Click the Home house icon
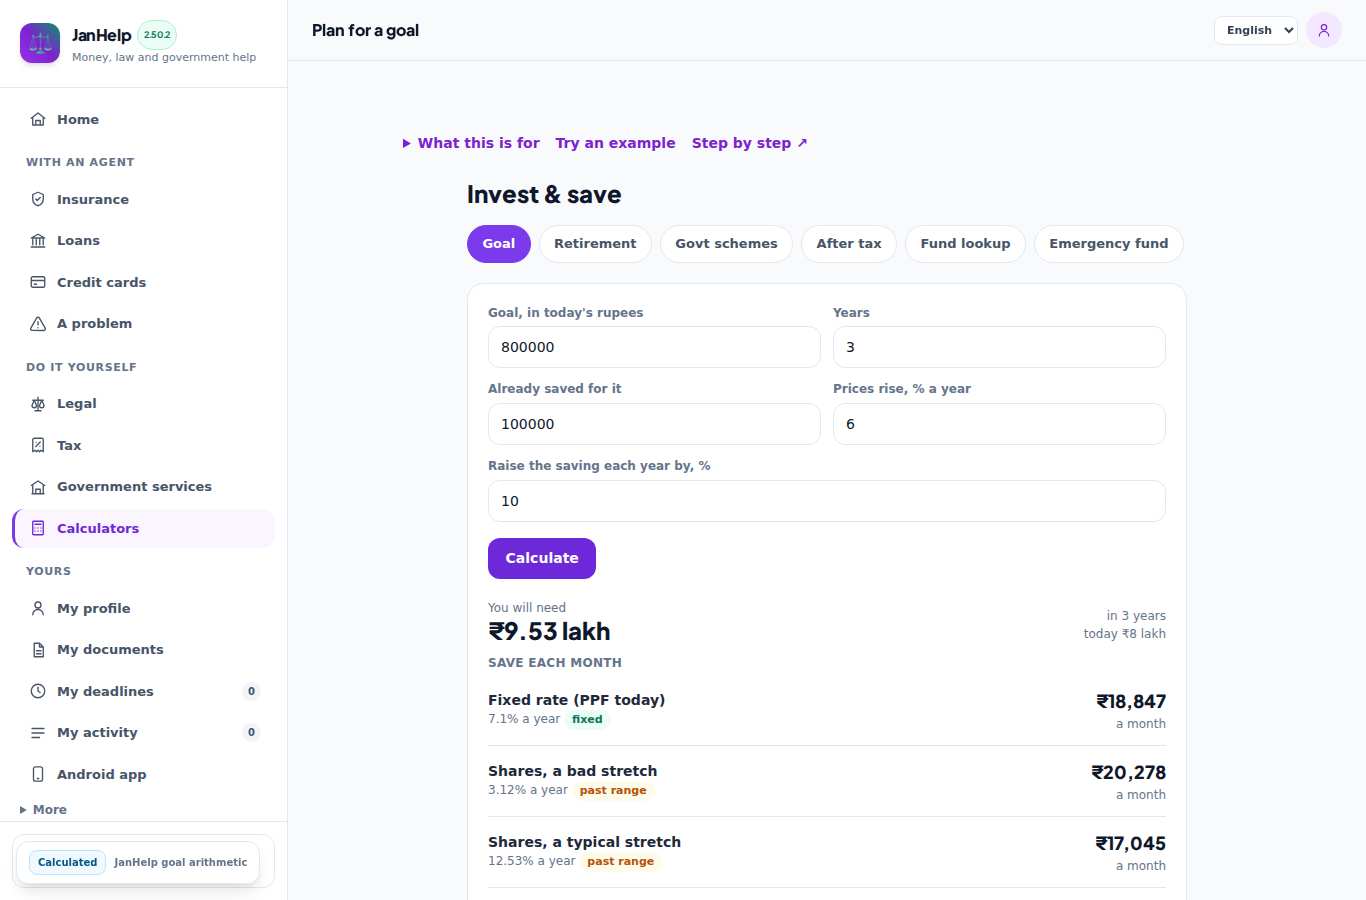Screen dimensions: 1366x900 (x=38, y=119)
